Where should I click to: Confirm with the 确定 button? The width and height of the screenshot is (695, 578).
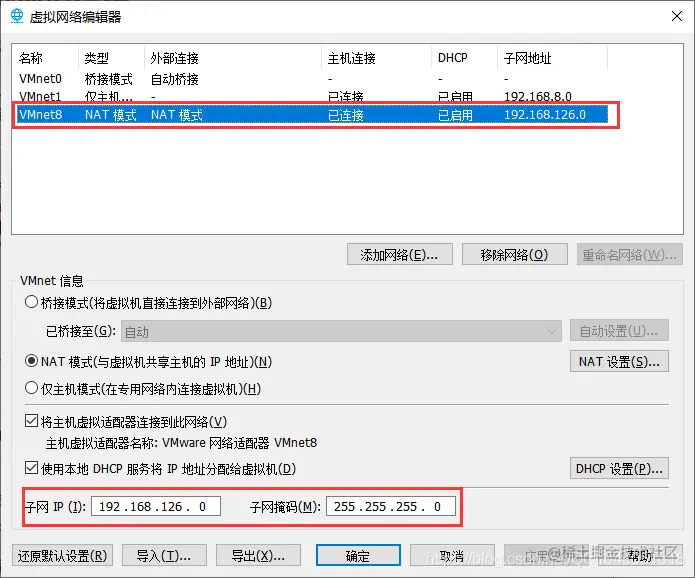coord(358,555)
